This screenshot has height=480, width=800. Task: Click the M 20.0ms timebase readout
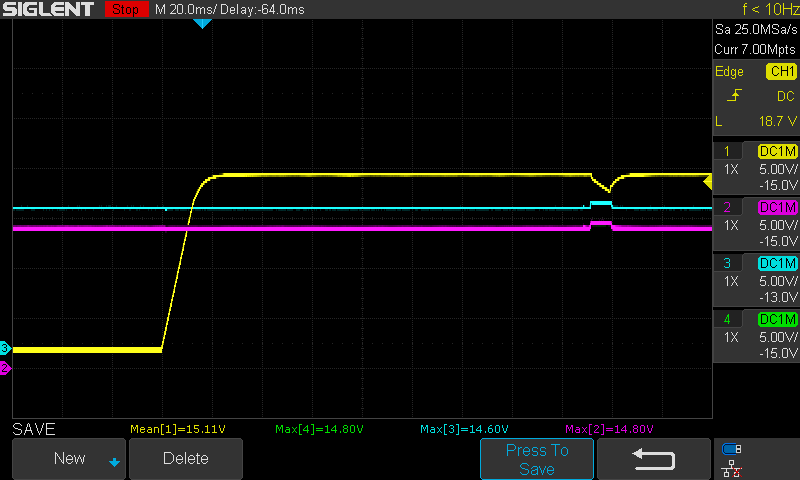point(186,10)
